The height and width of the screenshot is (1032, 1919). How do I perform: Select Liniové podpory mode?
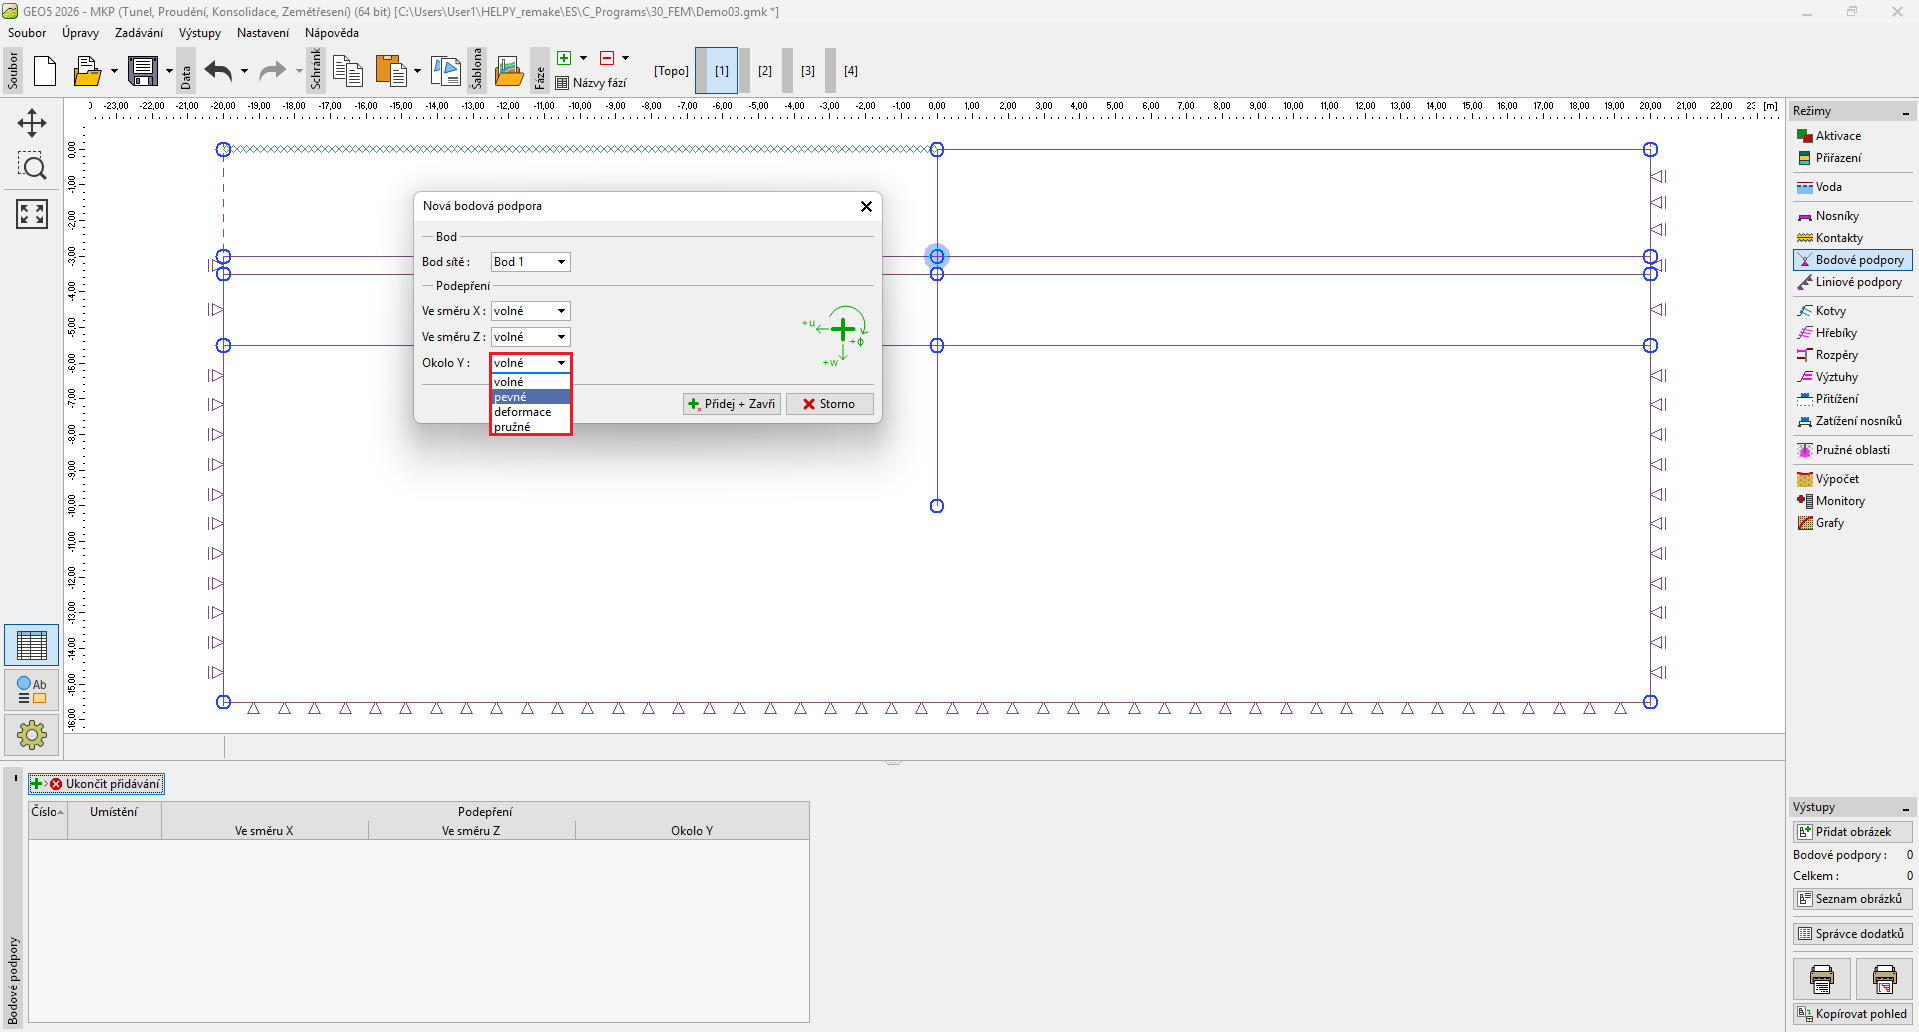(1858, 282)
